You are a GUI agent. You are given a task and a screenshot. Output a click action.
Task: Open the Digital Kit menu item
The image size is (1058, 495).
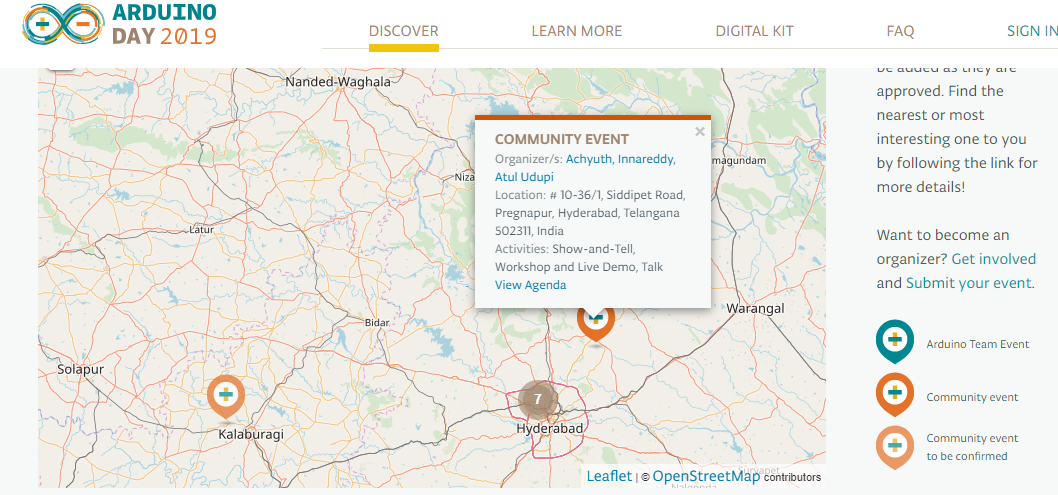tap(754, 31)
